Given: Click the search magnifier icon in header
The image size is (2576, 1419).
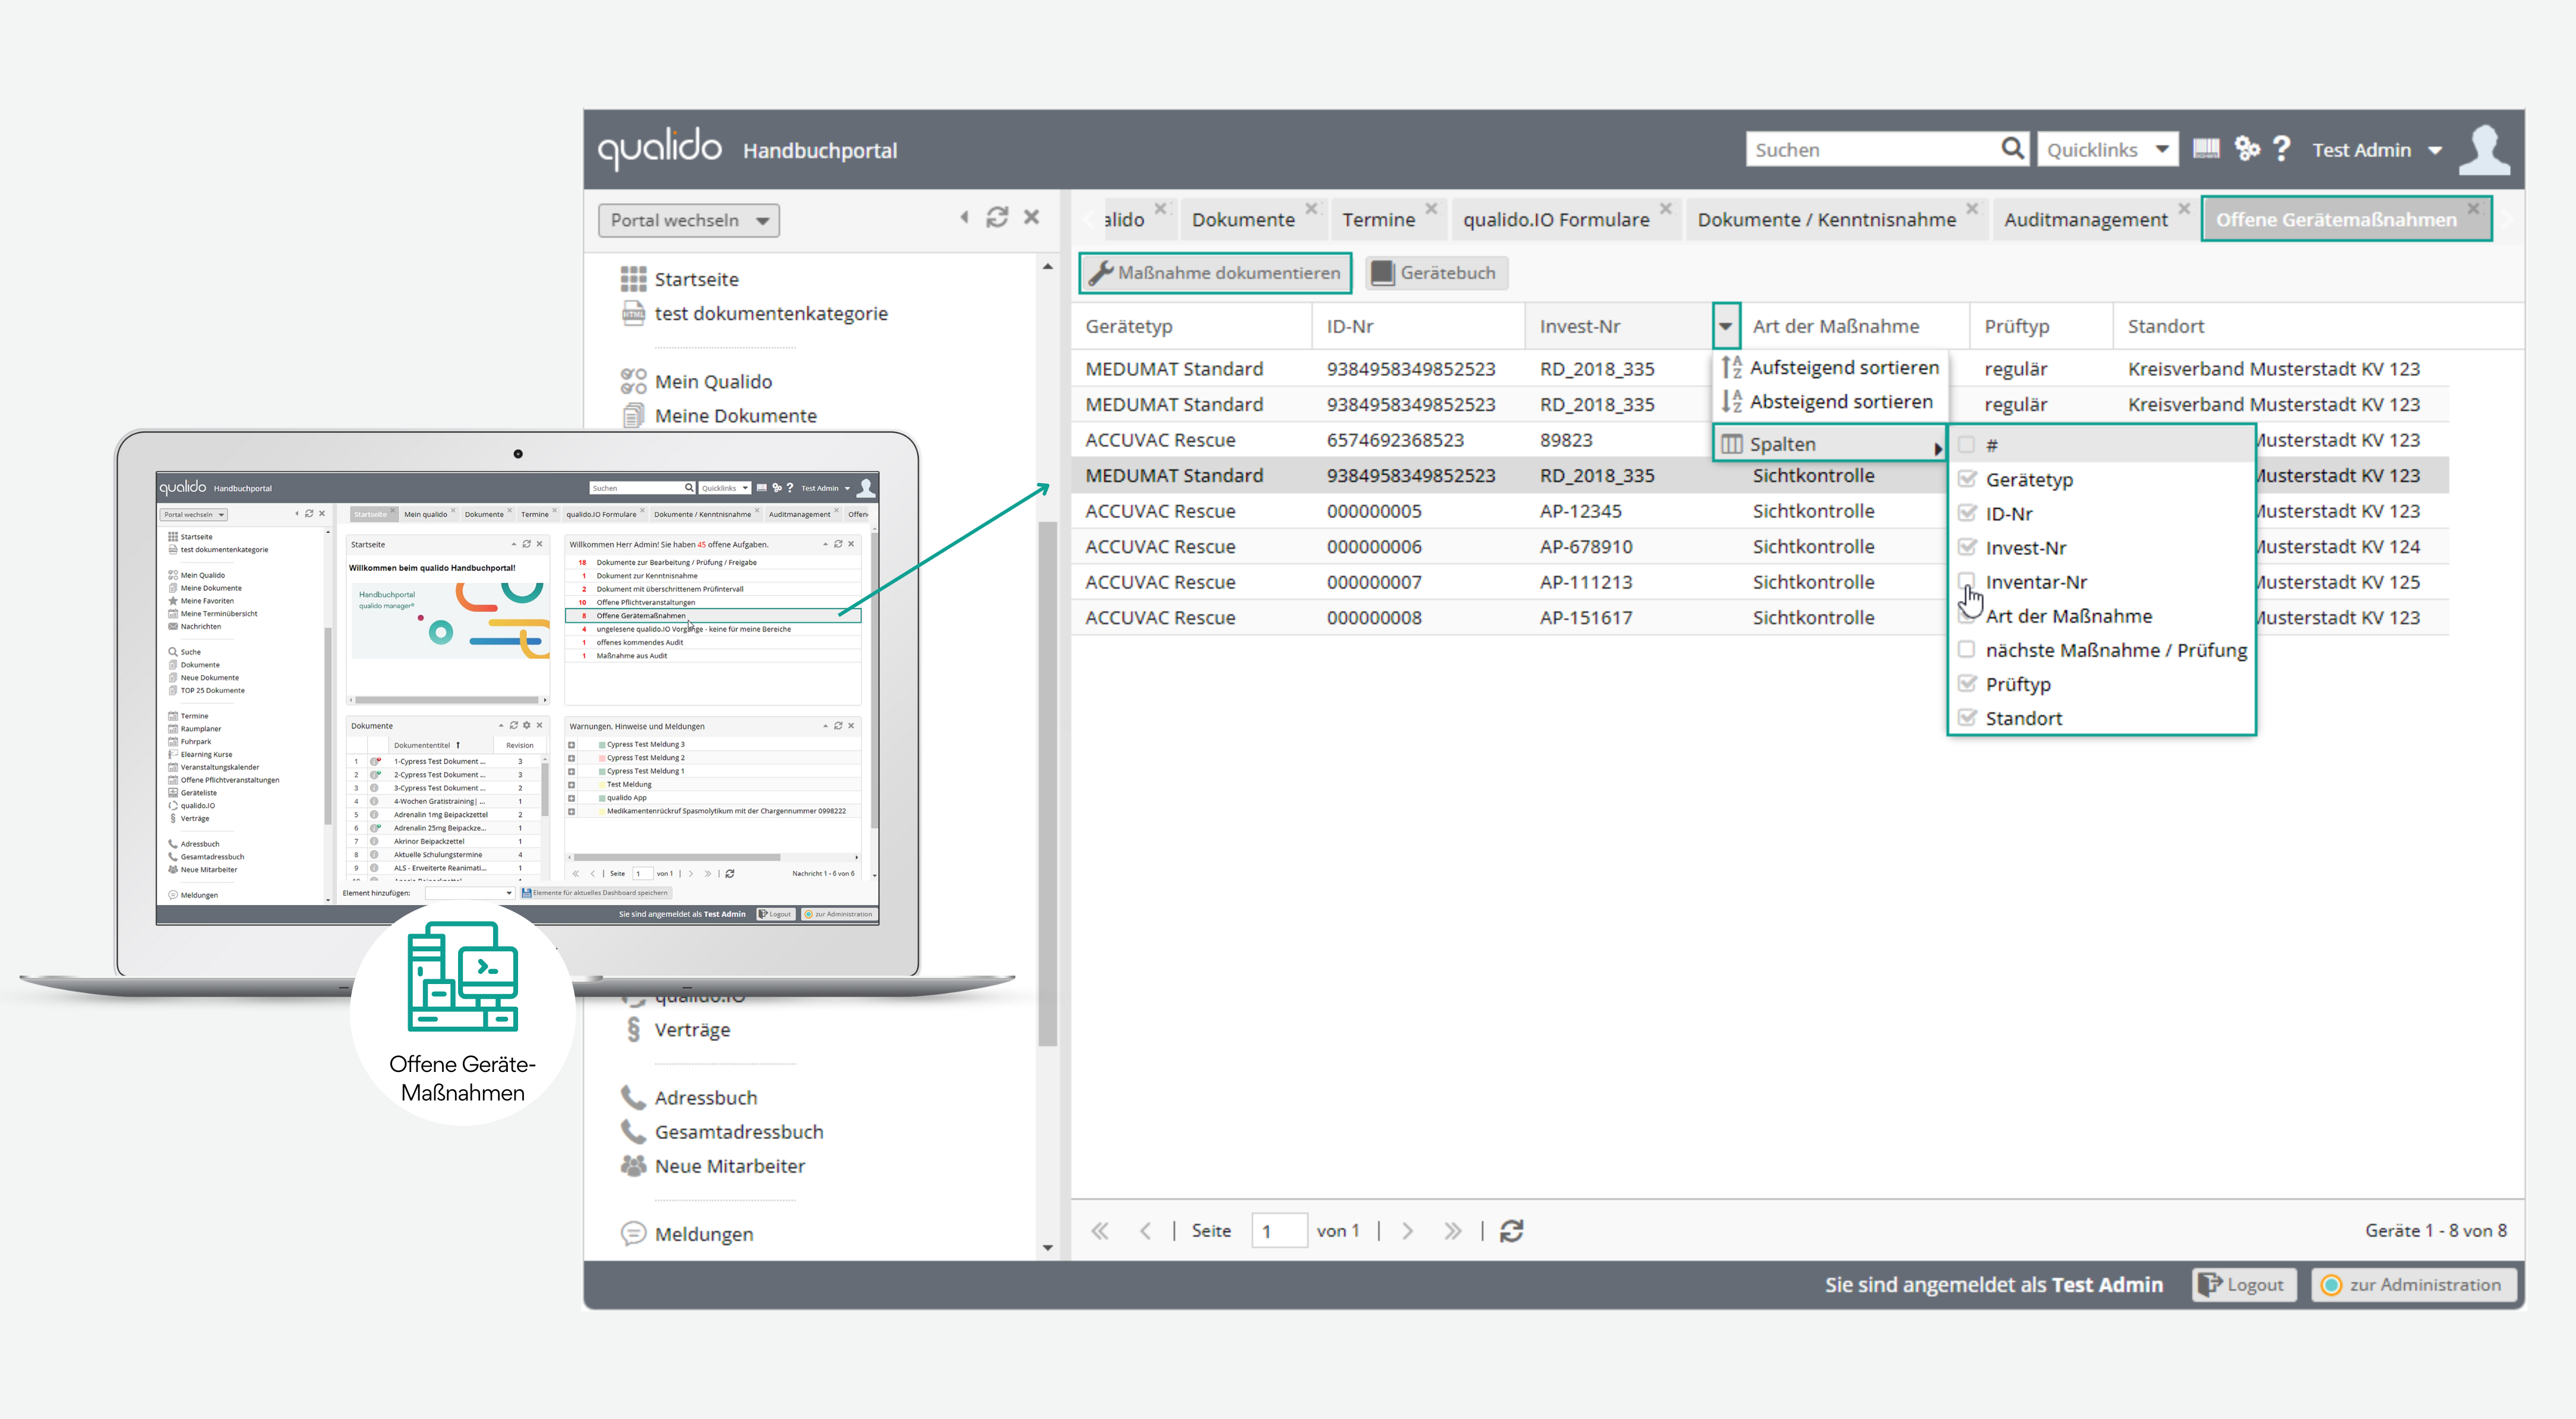Looking at the screenshot, I should point(2012,149).
